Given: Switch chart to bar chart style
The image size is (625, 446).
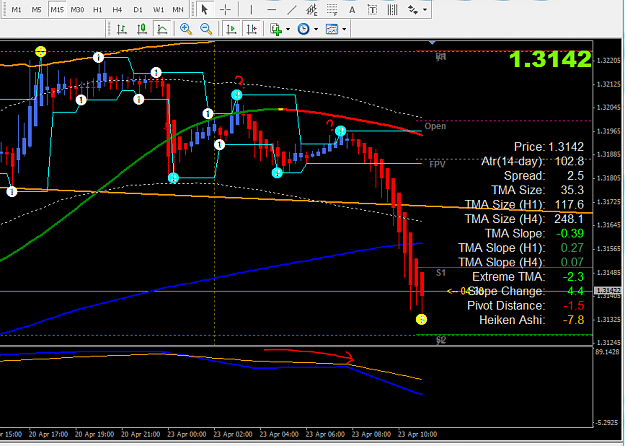Looking at the screenshot, I should 122,29.
